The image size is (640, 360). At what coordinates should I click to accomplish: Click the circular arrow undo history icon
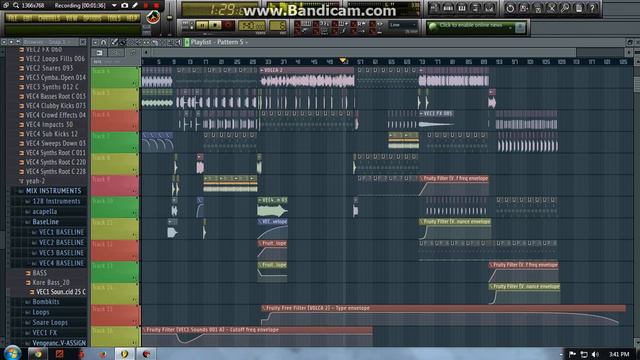[510, 8]
